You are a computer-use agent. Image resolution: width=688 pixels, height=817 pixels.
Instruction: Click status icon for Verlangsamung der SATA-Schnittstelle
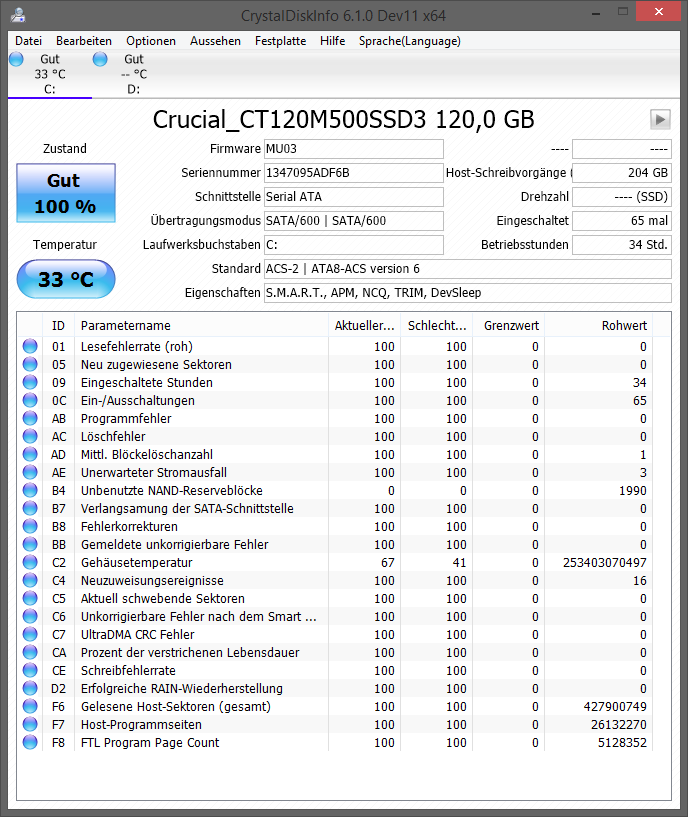pos(30,508)
